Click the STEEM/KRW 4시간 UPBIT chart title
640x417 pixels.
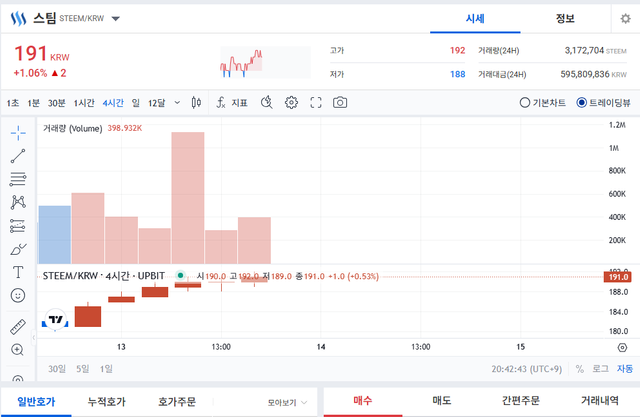(x=104, y=276)
